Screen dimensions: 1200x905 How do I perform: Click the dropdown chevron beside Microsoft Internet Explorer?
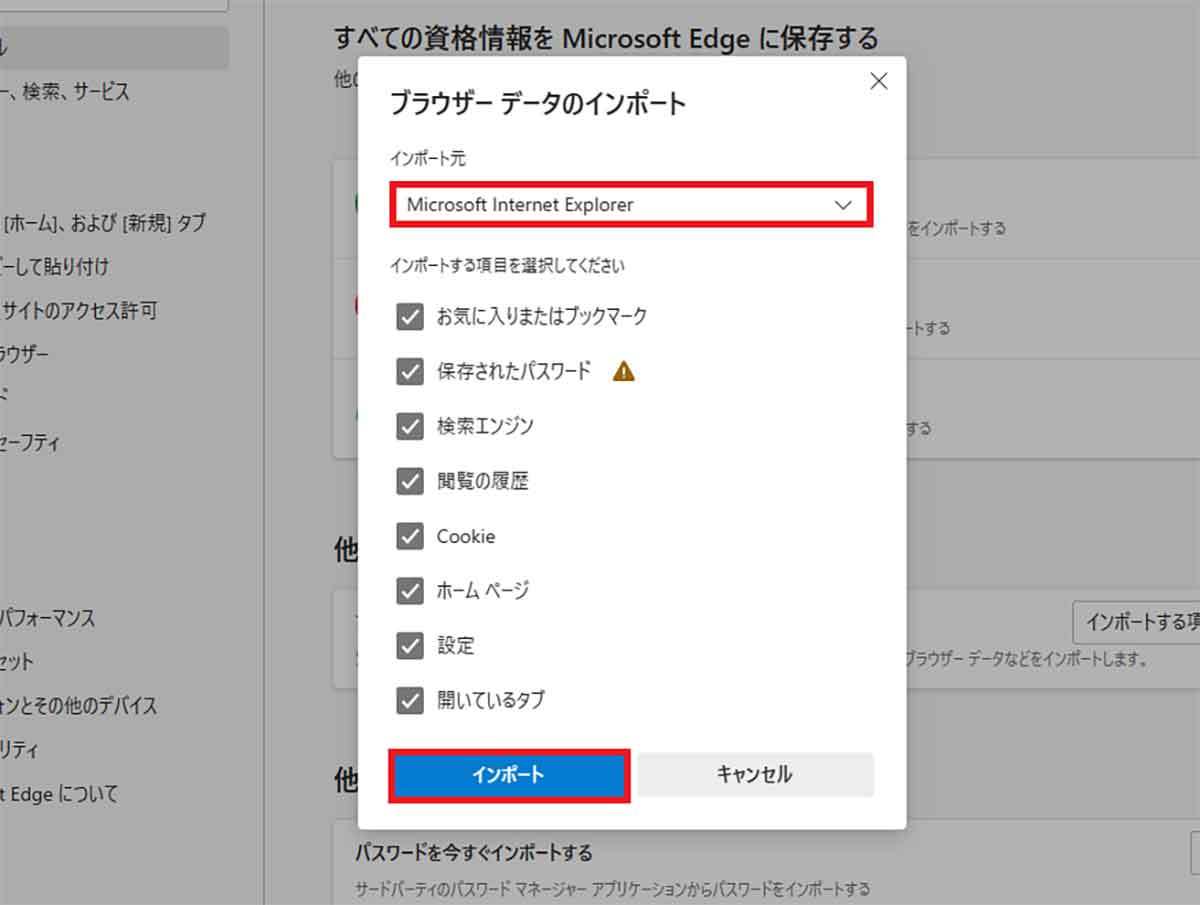(x=843, y=205)
